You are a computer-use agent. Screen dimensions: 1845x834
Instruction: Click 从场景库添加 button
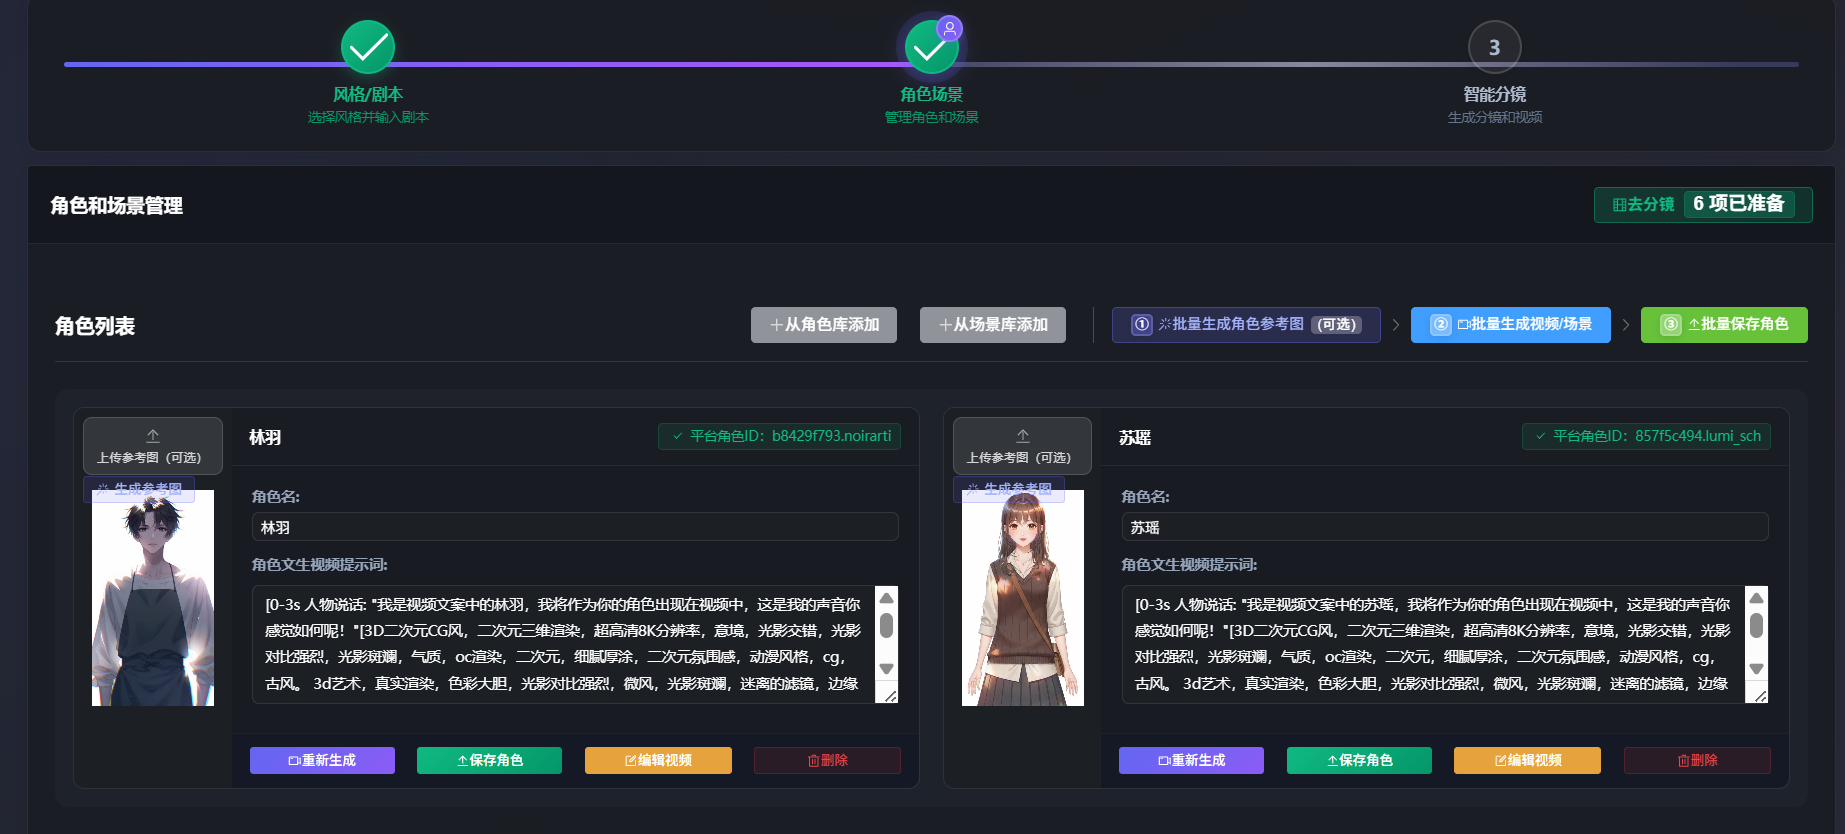coord(993,325)
